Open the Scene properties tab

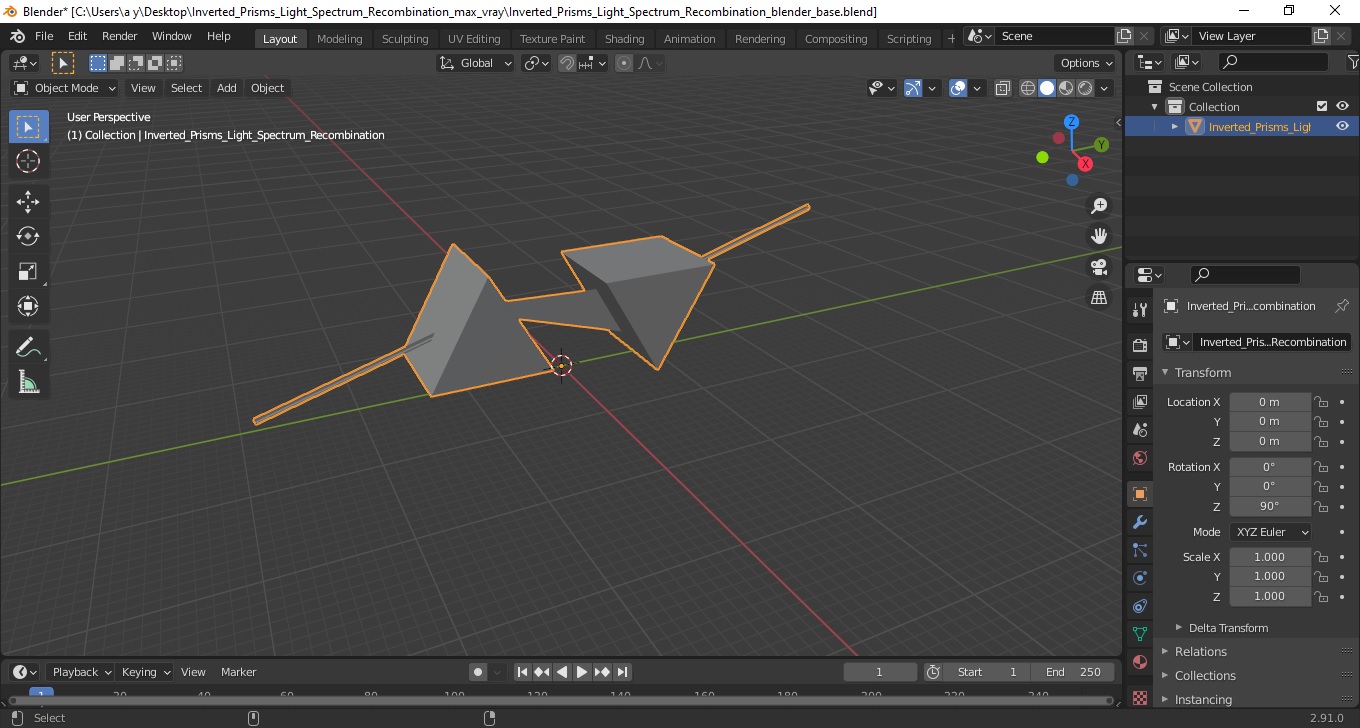point(1139,430)
